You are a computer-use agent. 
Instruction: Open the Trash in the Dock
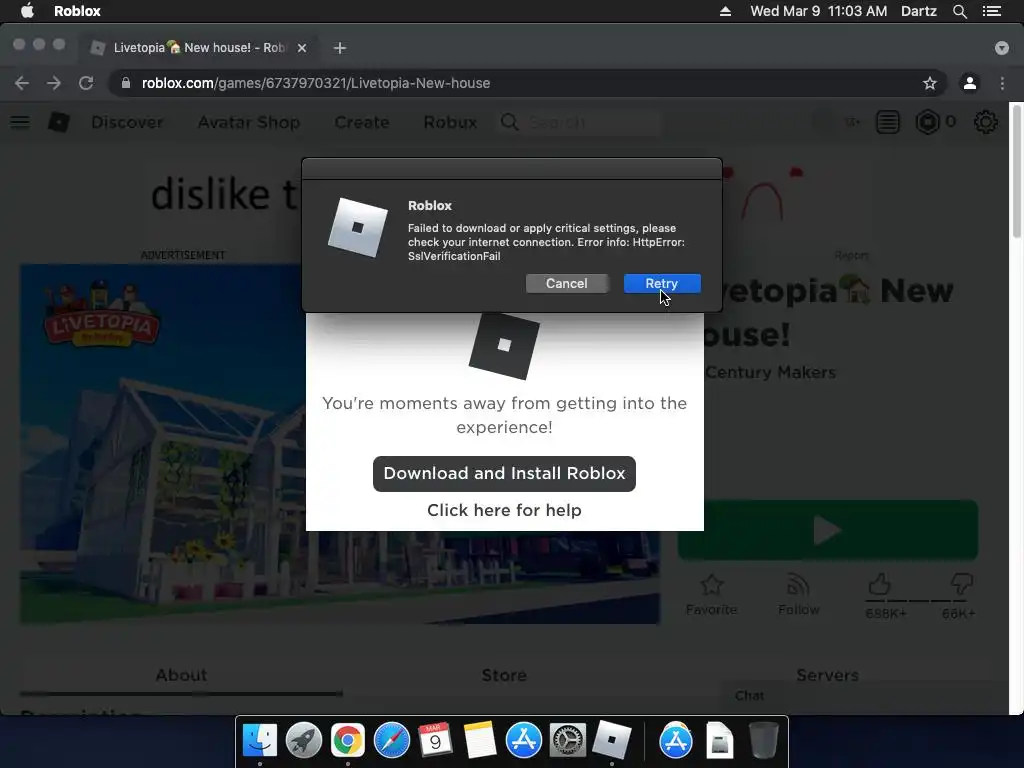763,741
